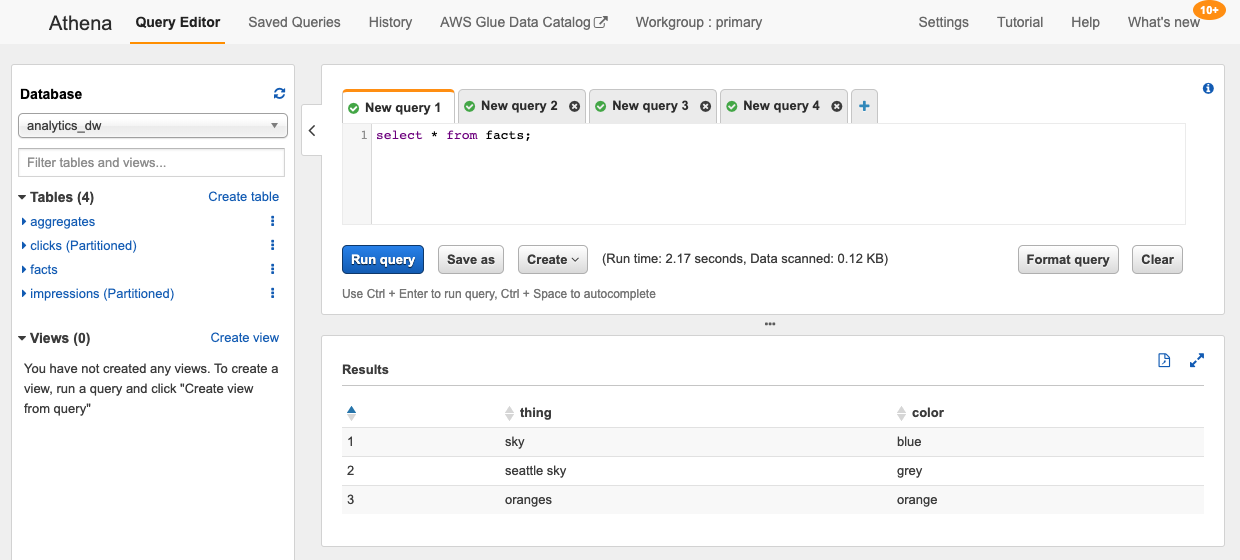Open the facts table options menu
The image size is (1240, 560).
[273, 269]
